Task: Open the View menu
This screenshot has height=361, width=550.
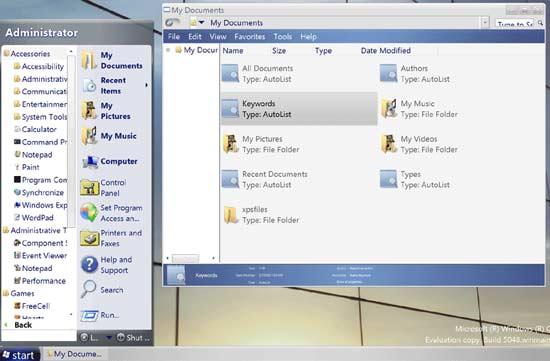Action: 218,36
